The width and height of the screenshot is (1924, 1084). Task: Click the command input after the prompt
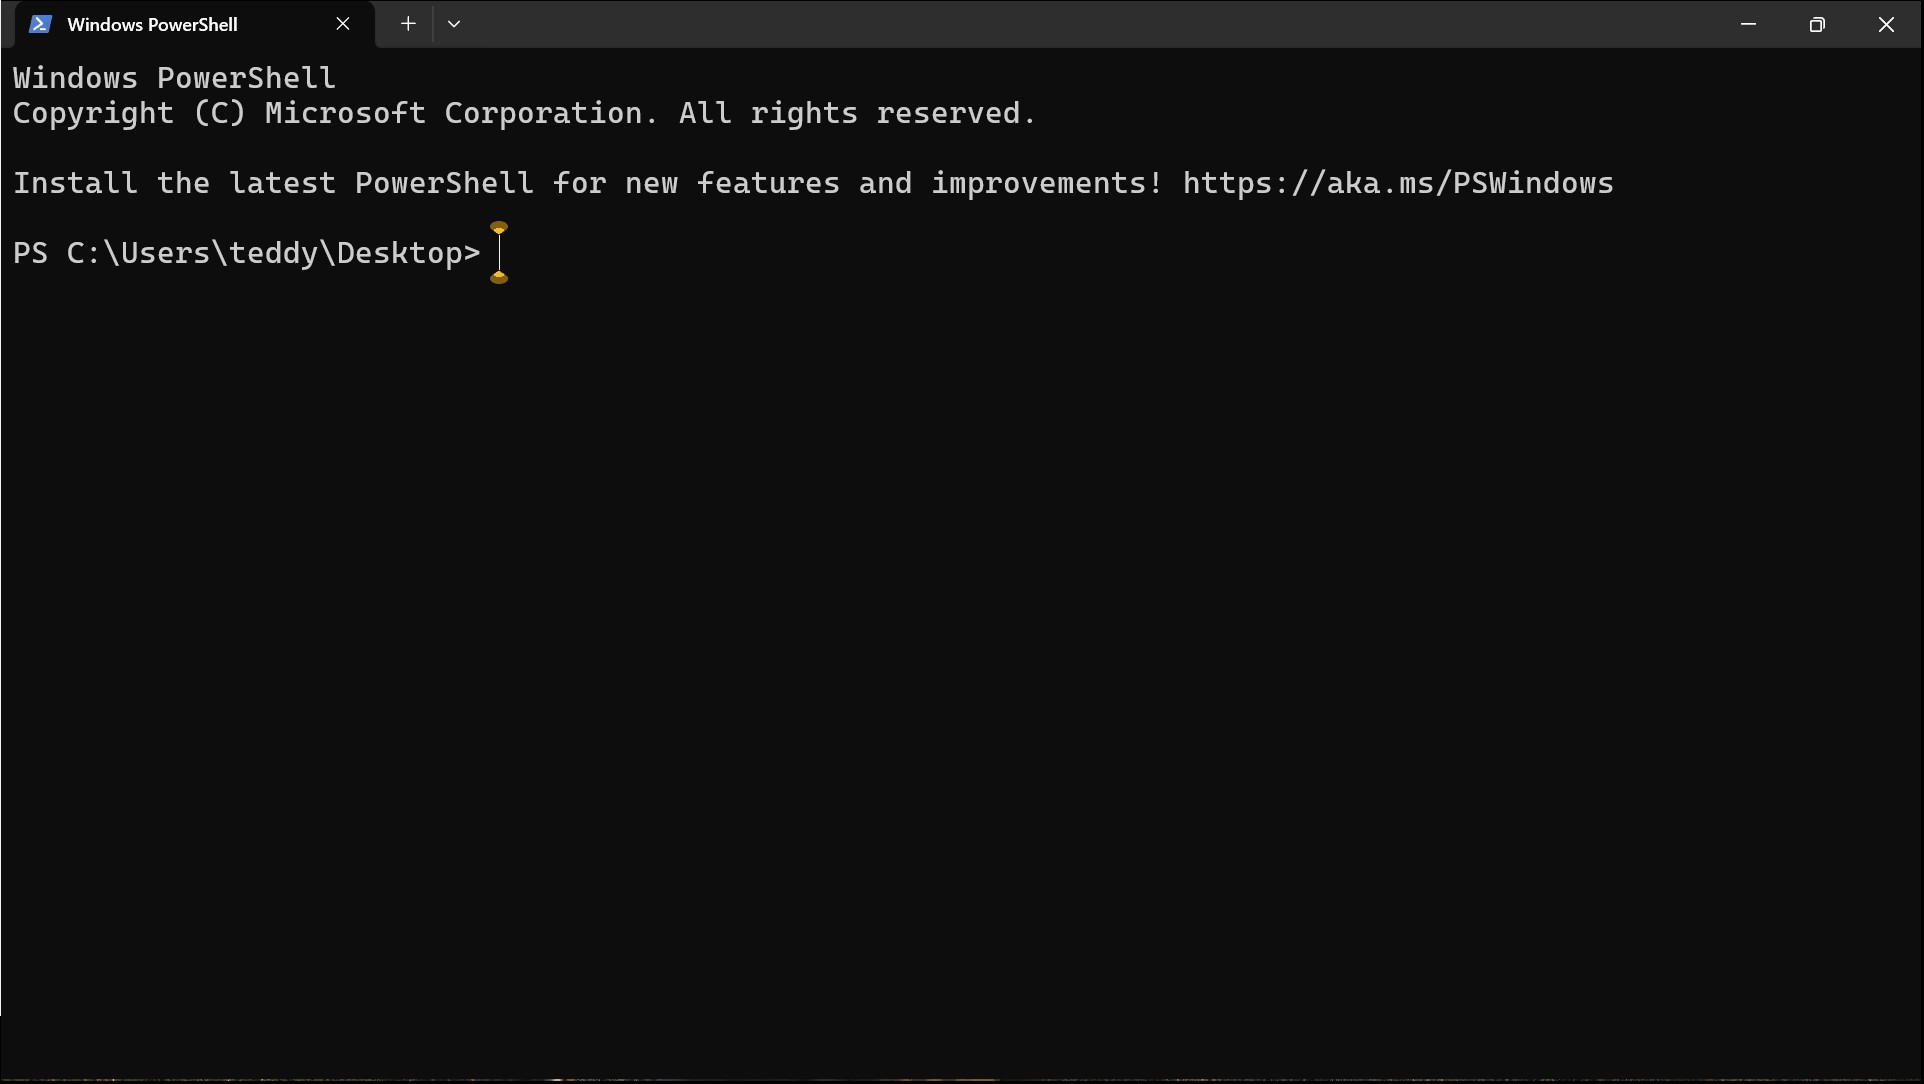pyautogui.click(x=1200, y=253)
